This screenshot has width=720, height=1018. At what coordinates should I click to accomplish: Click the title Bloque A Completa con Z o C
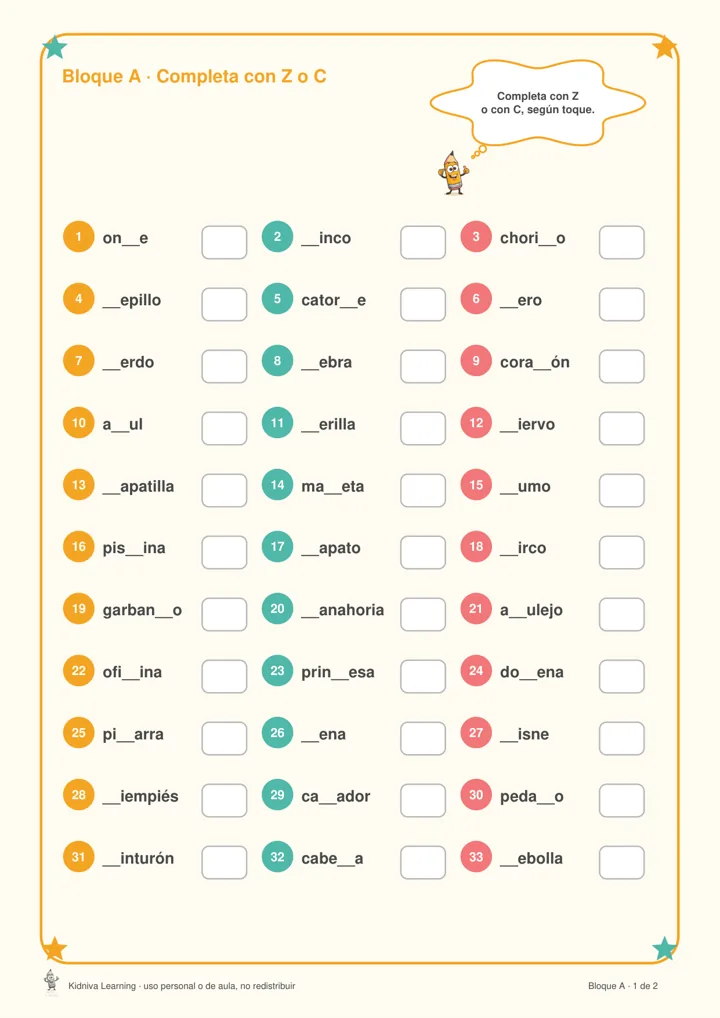coord(194,77)
